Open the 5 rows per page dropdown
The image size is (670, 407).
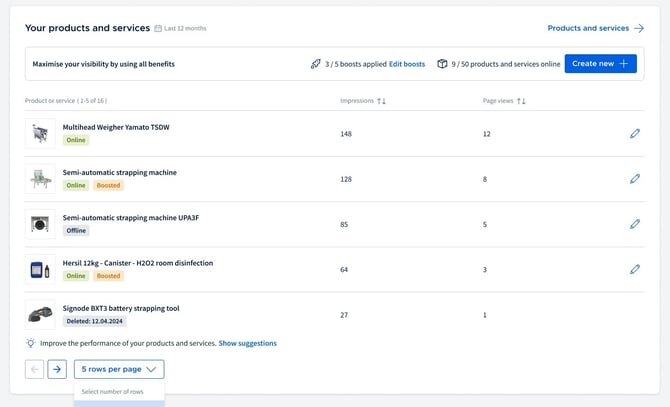point(119,369)
